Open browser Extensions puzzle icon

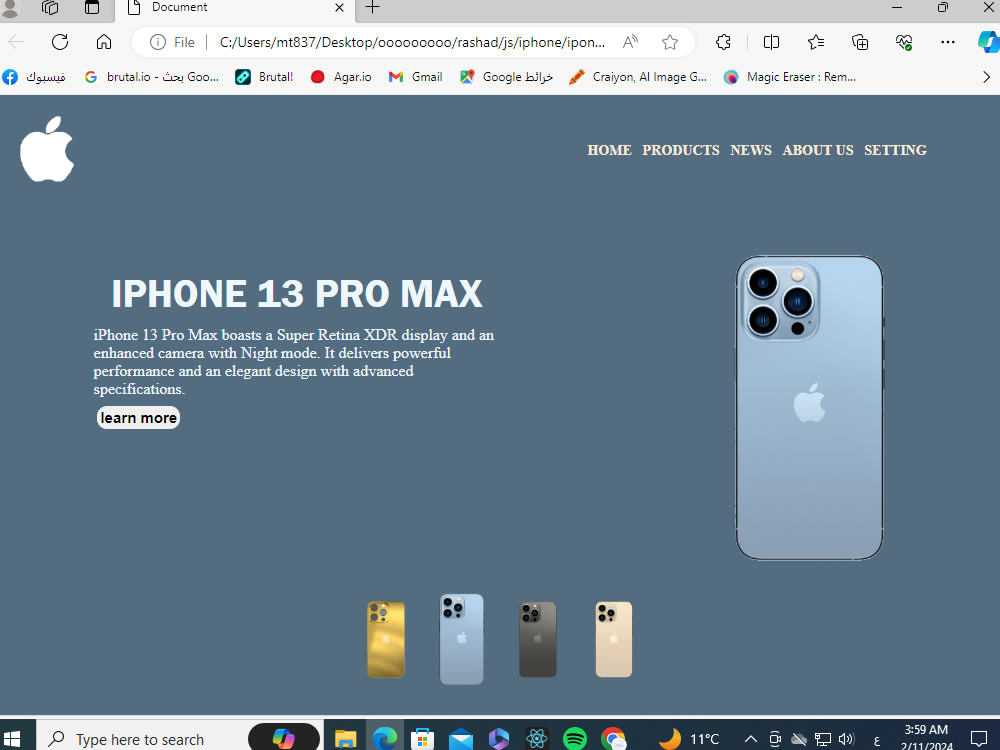pos(723,42)
